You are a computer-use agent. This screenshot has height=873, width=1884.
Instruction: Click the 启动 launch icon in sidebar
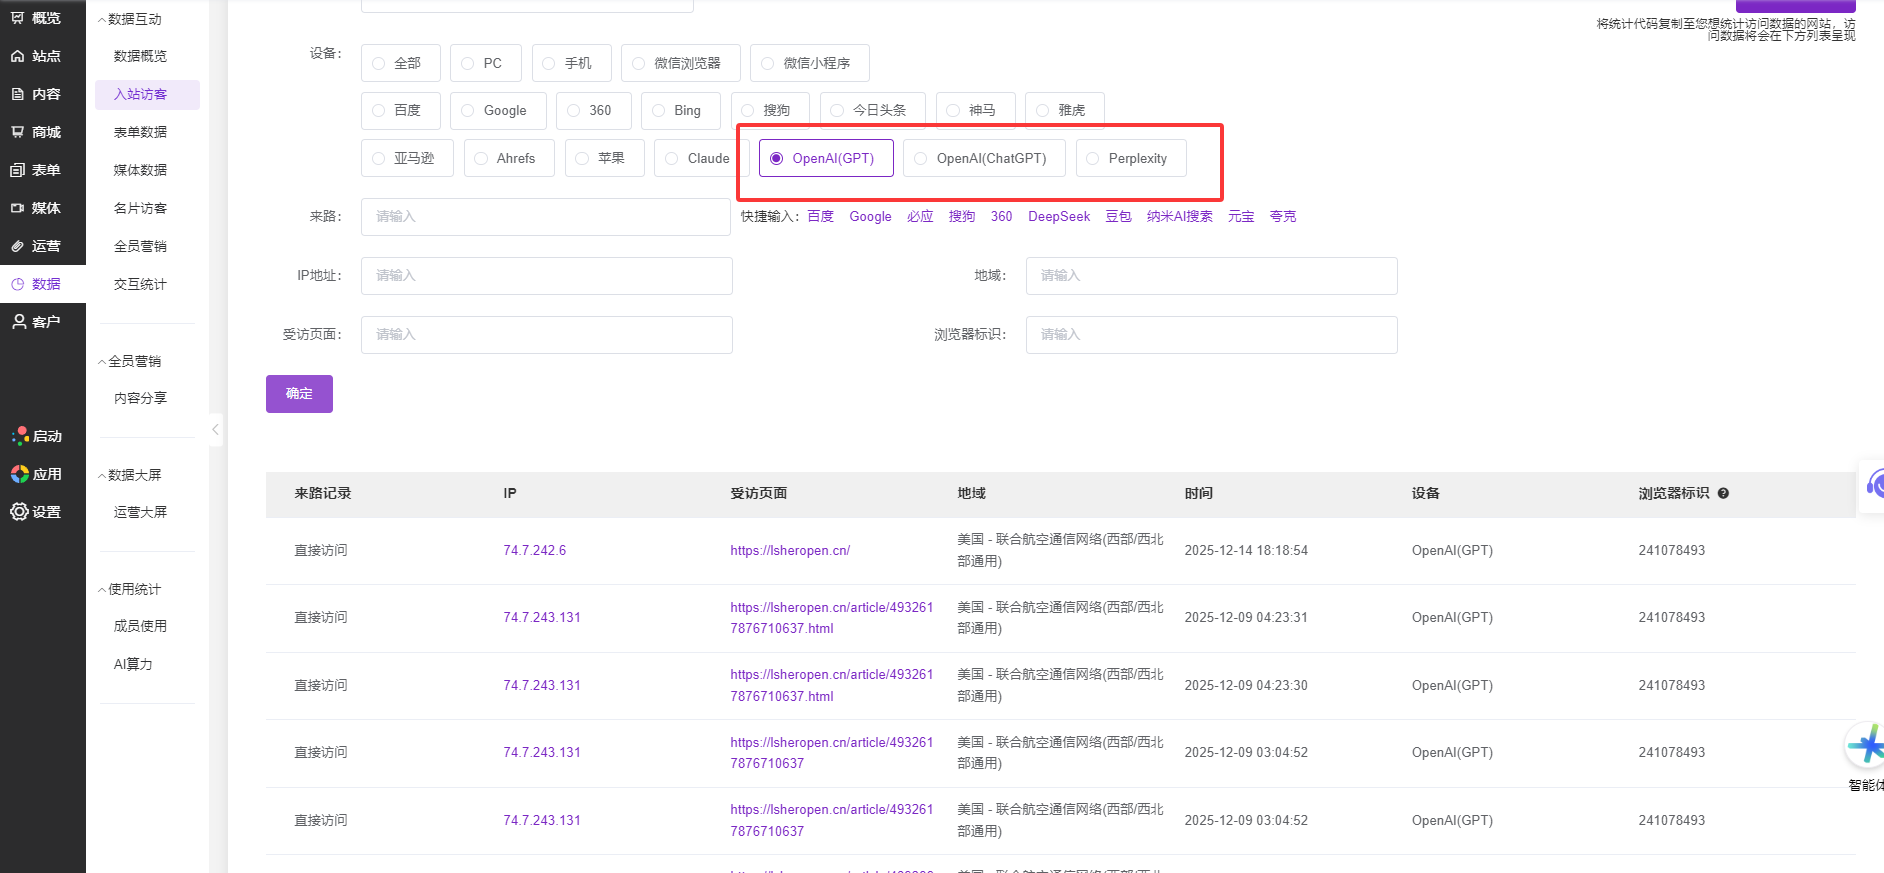coord(20,436)
